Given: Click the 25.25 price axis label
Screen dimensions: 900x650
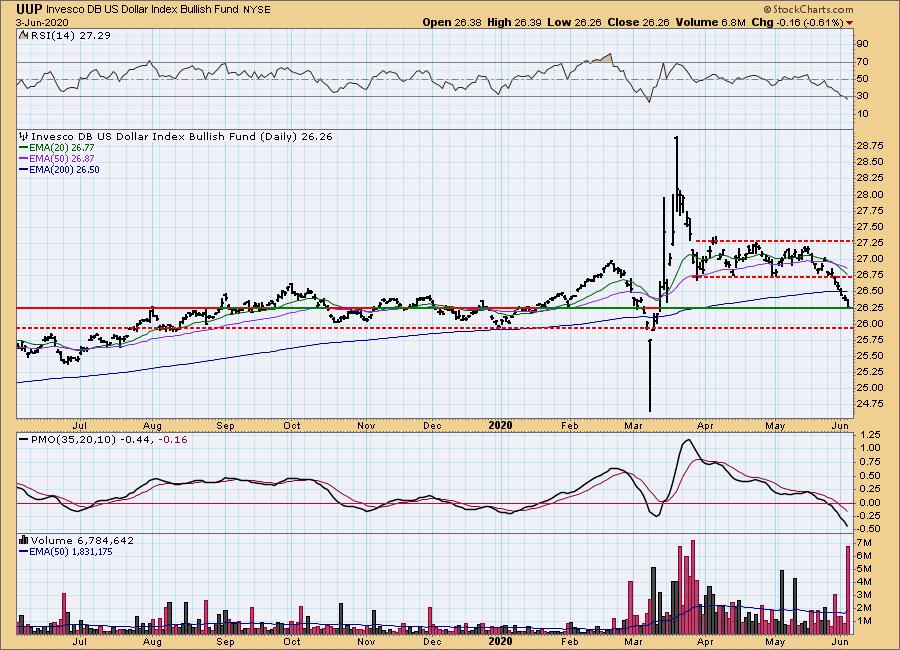Looking at the screenshot, I should 870,372.
